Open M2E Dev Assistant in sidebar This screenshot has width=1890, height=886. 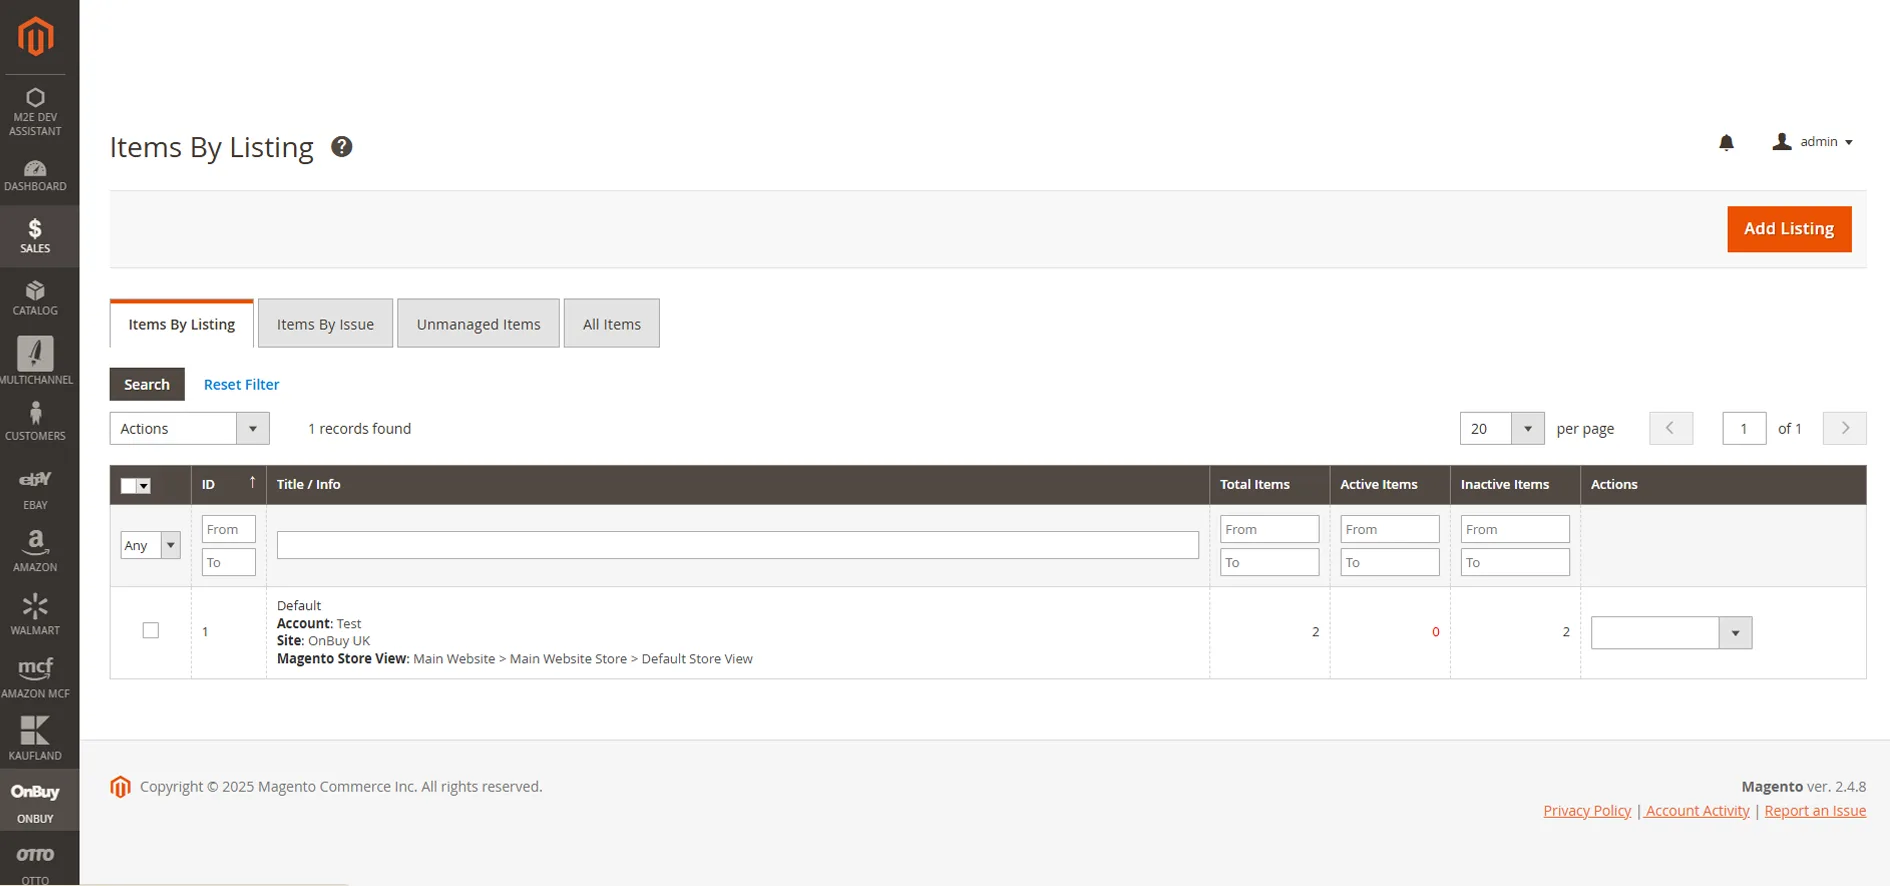coord(36,111)
